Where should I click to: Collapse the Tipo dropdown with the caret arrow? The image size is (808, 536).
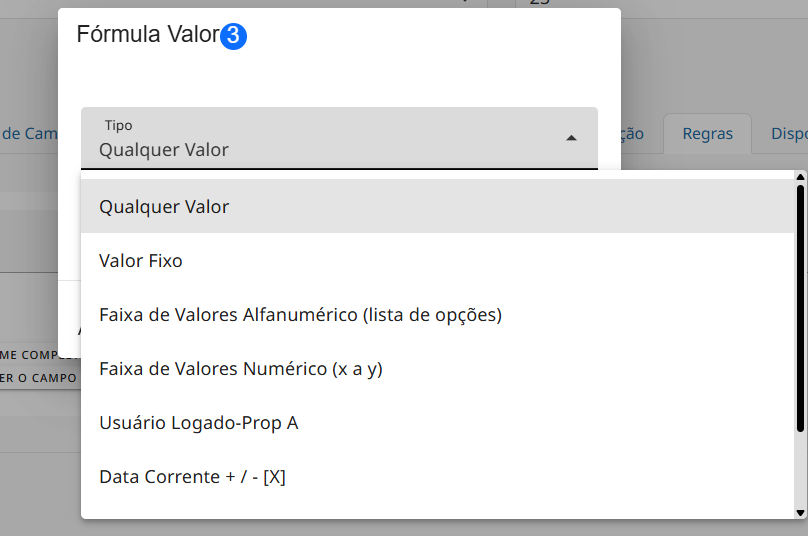tap(571, 138)
